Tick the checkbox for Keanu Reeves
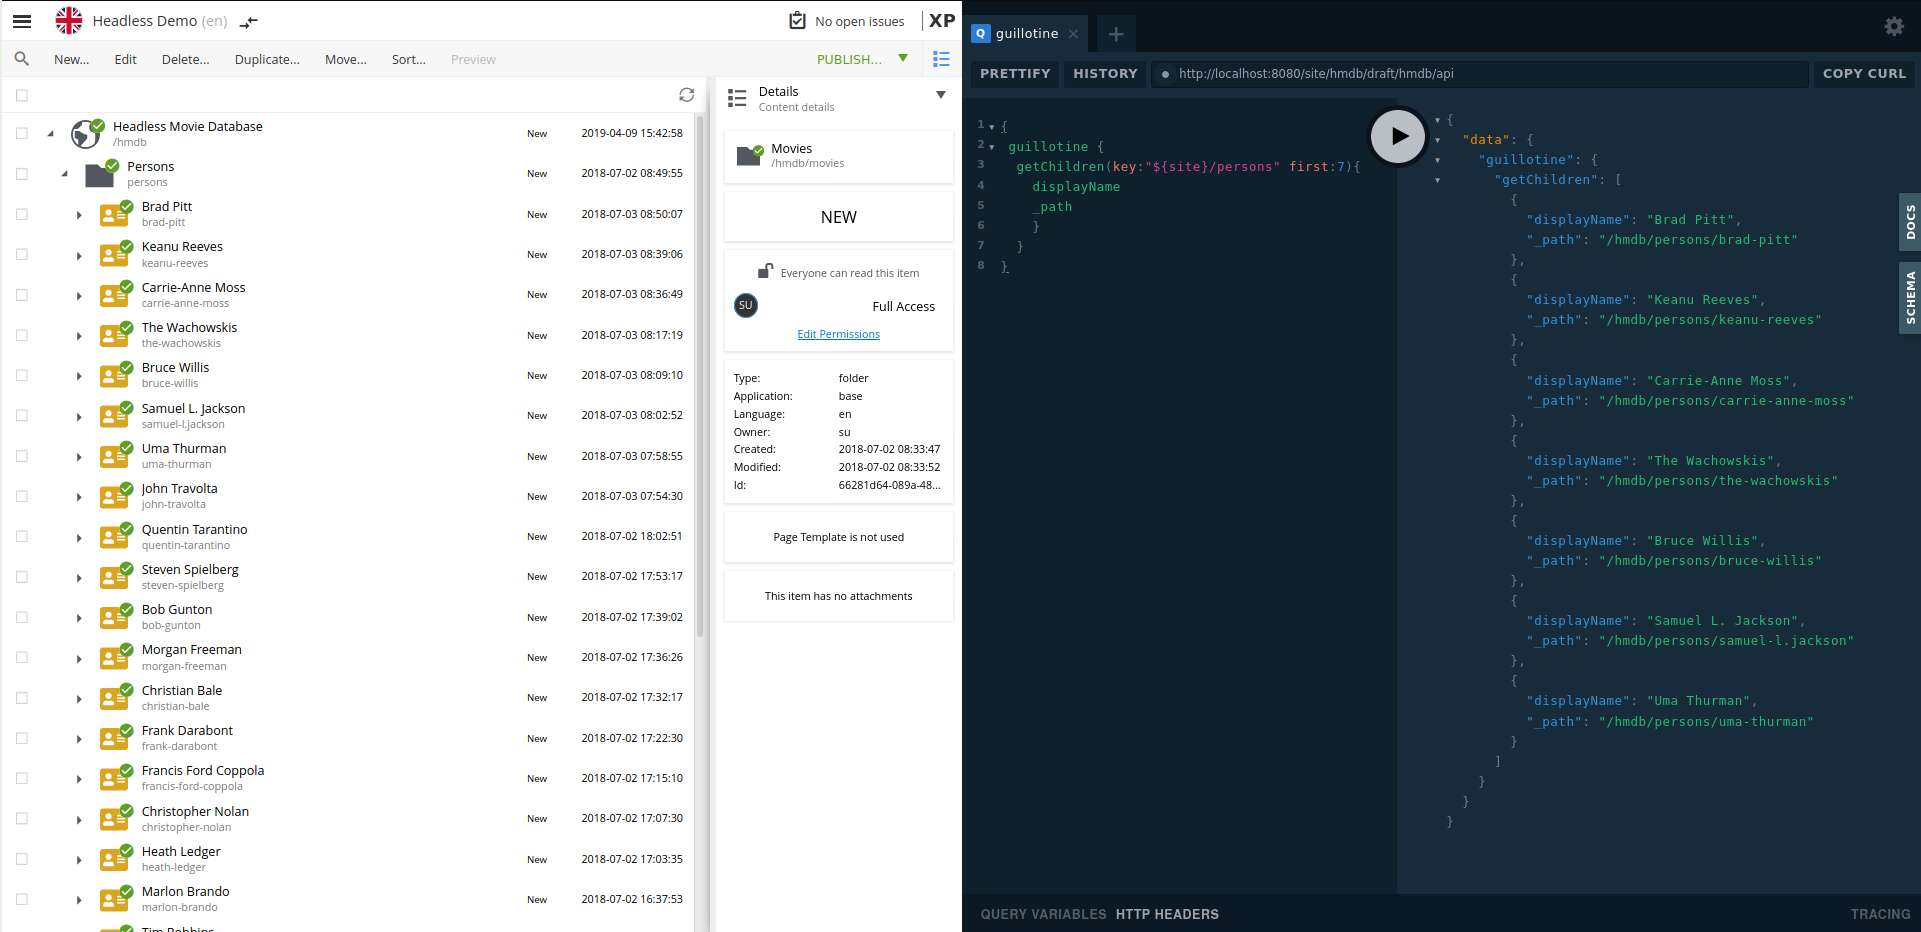The height and width of the screenshot is (932, 1921). click(x=22, y=255)
